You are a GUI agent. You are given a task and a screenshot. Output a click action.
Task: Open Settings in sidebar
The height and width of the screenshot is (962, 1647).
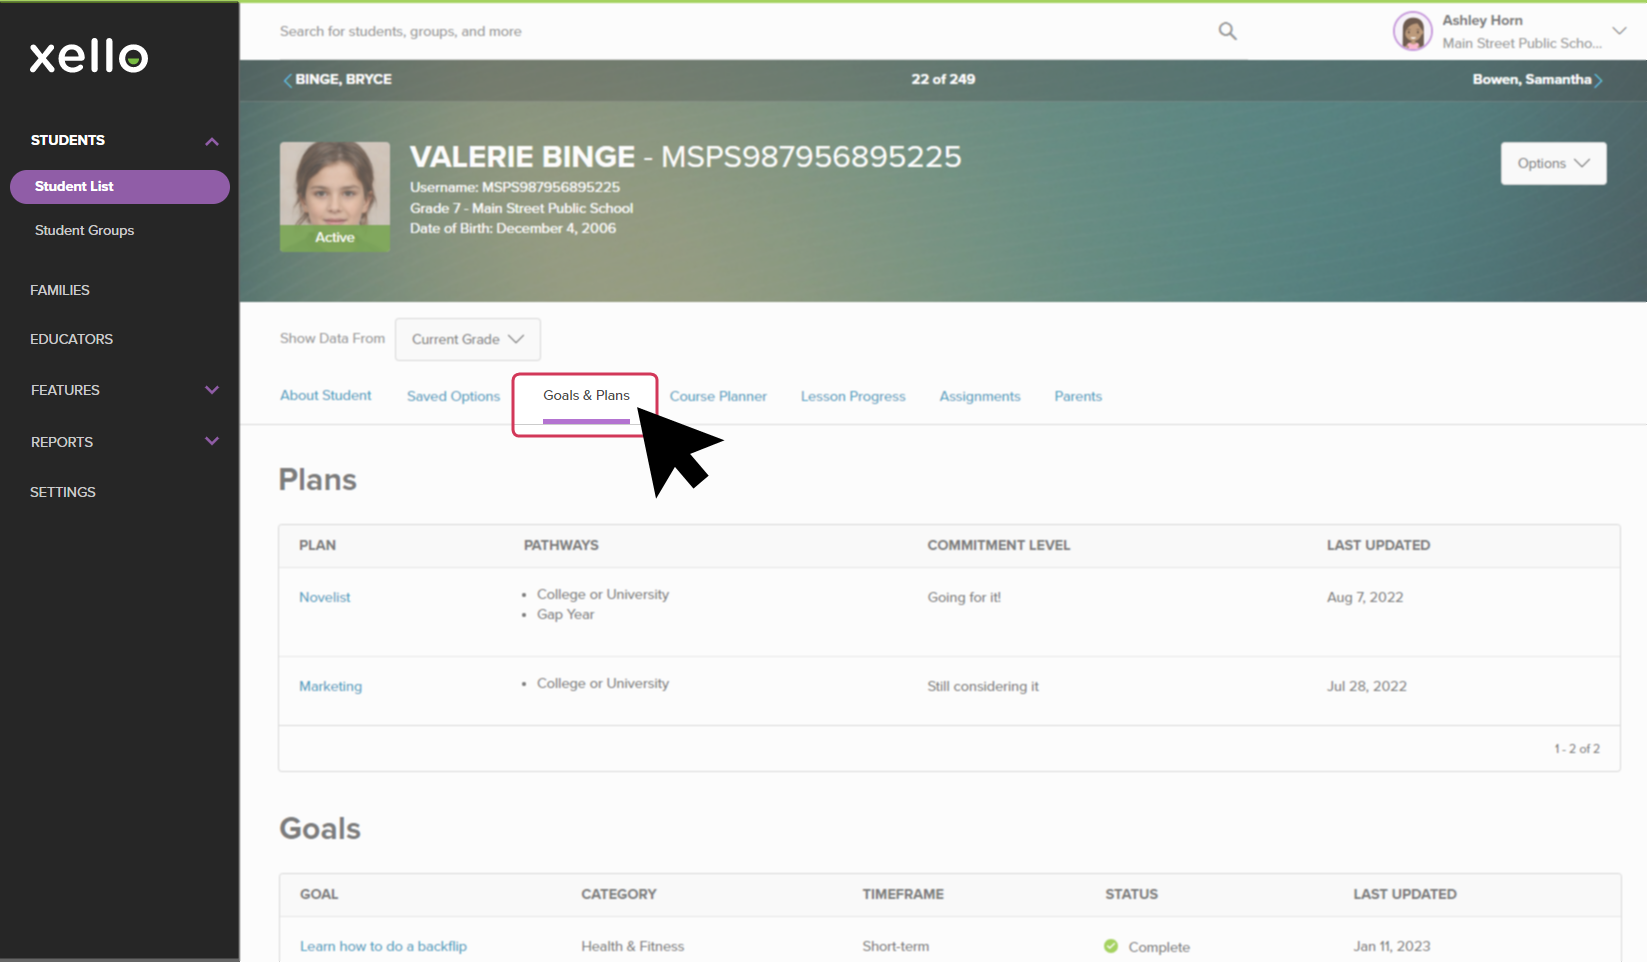click(63, 492)
